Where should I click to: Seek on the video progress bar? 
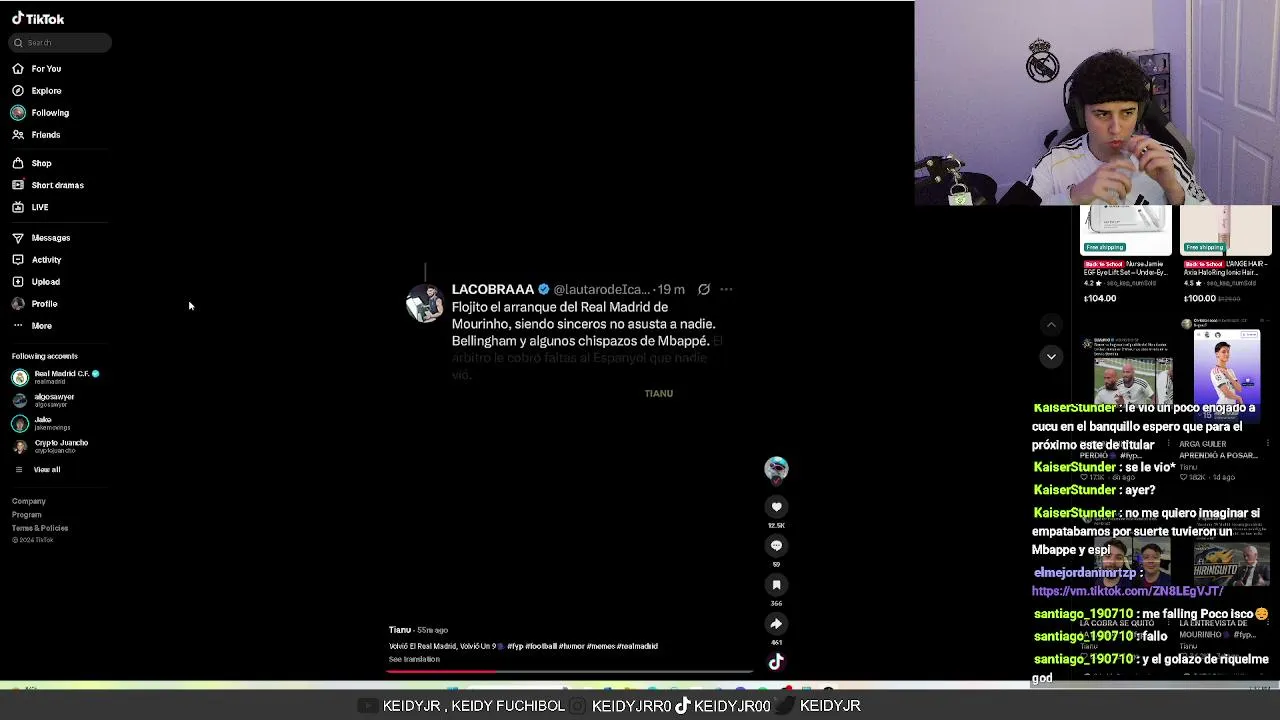tap(570, 671)
